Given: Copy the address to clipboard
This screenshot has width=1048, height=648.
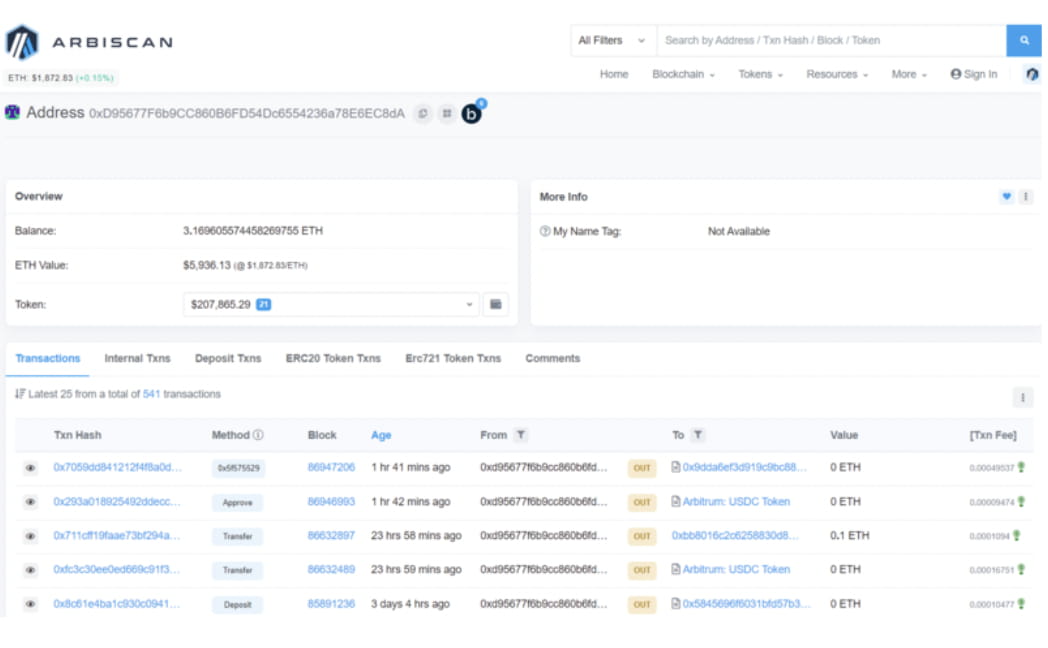Looking at the screenshot, I should (x=423, y=114).
